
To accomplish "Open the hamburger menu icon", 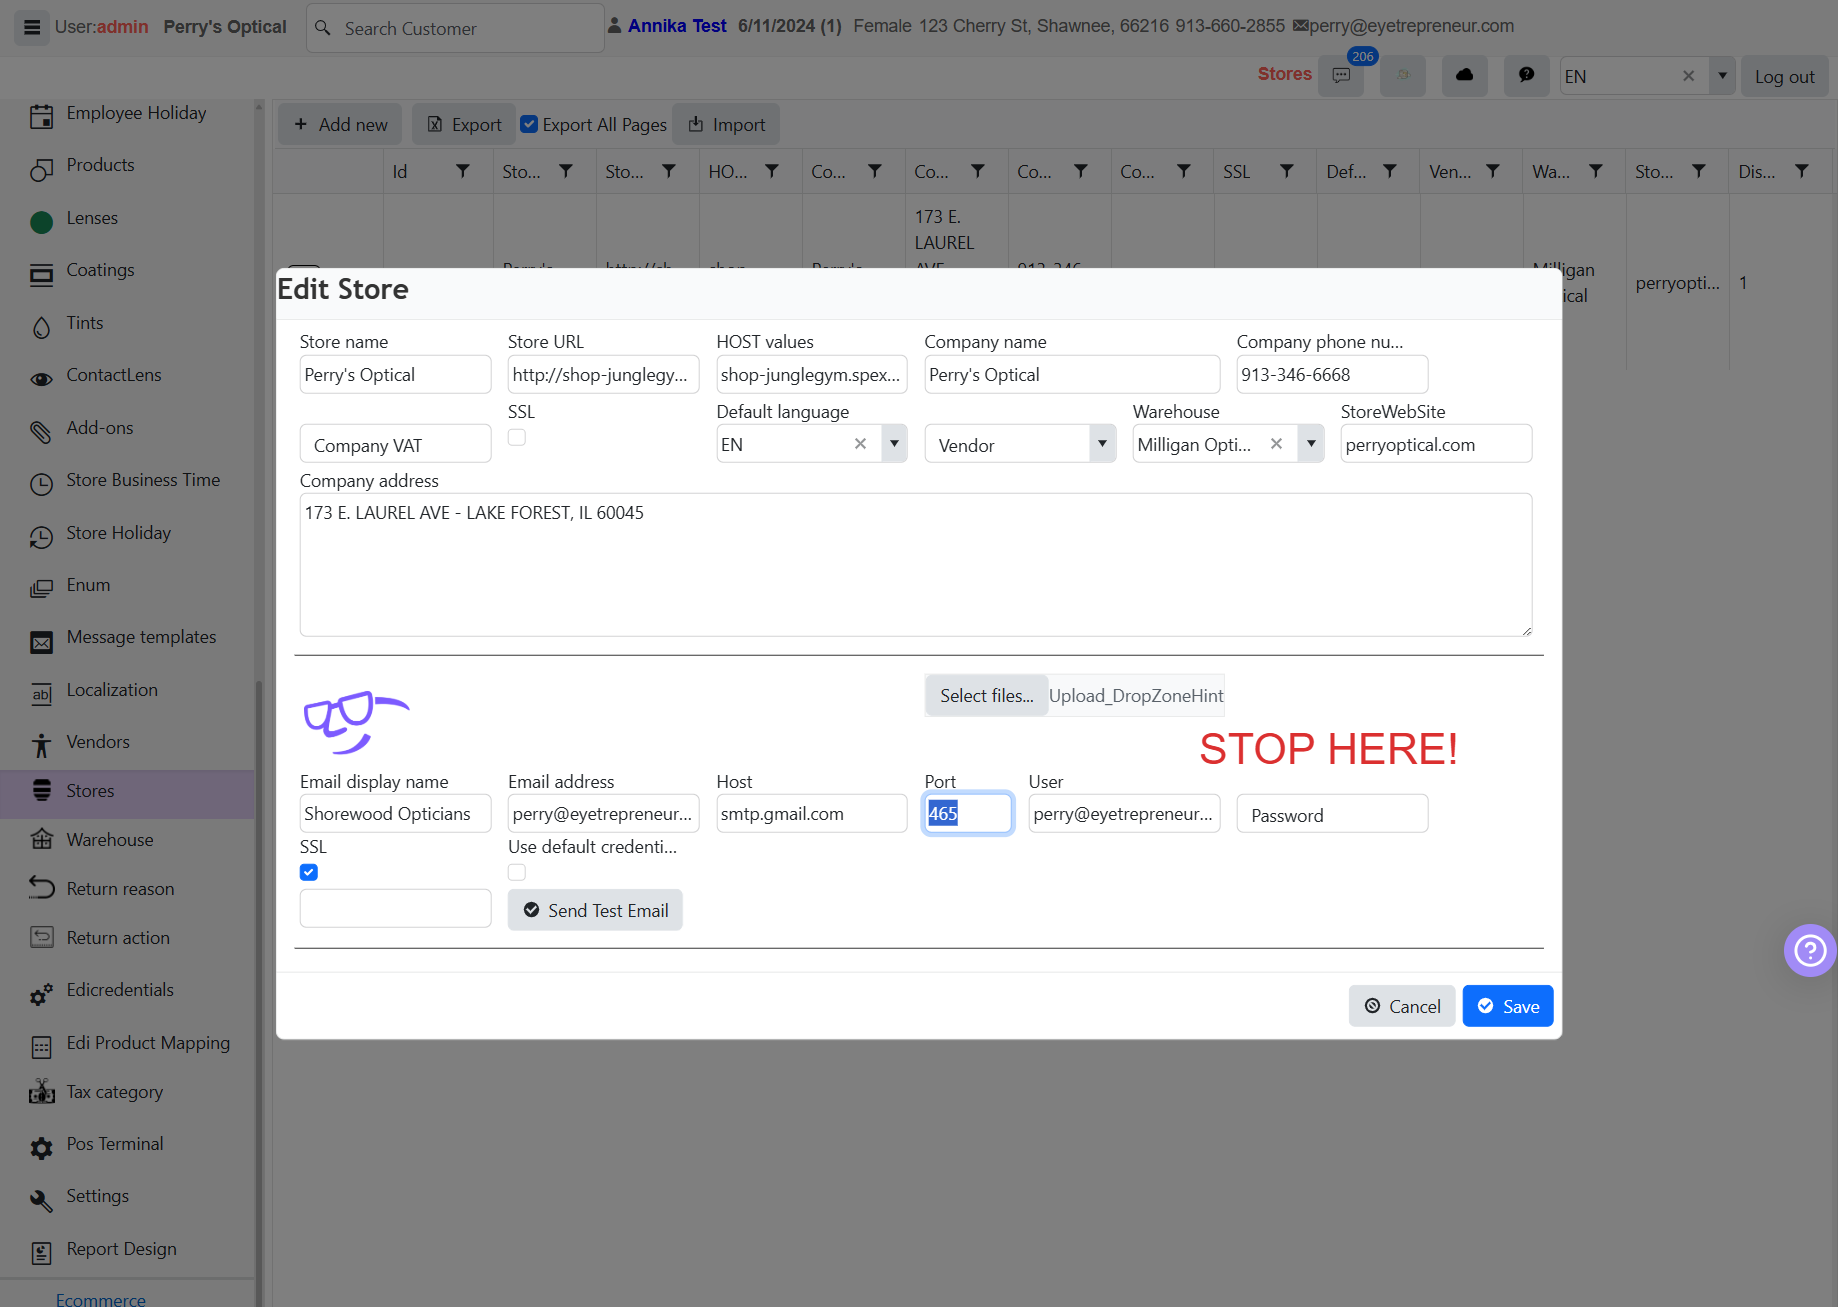I will [x=32, y=27].
